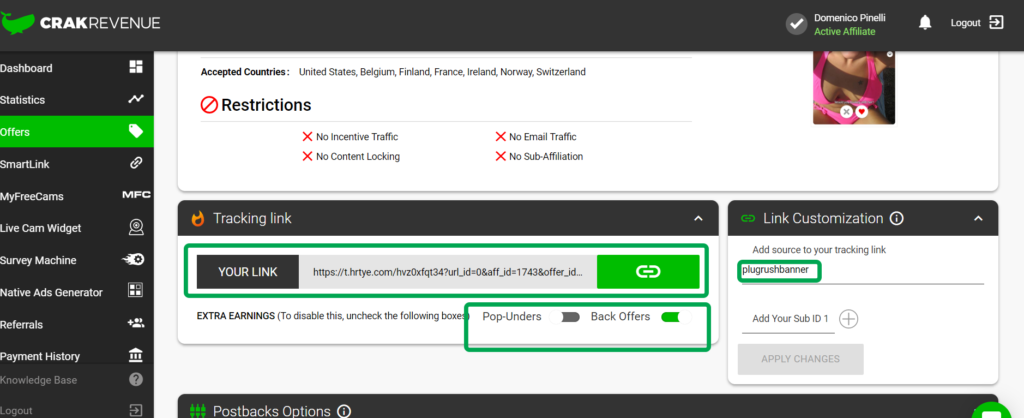1024x418 pixels.
Task: Click the SmartLink chain icon in sidebar
Action: (x=136, y=163)
